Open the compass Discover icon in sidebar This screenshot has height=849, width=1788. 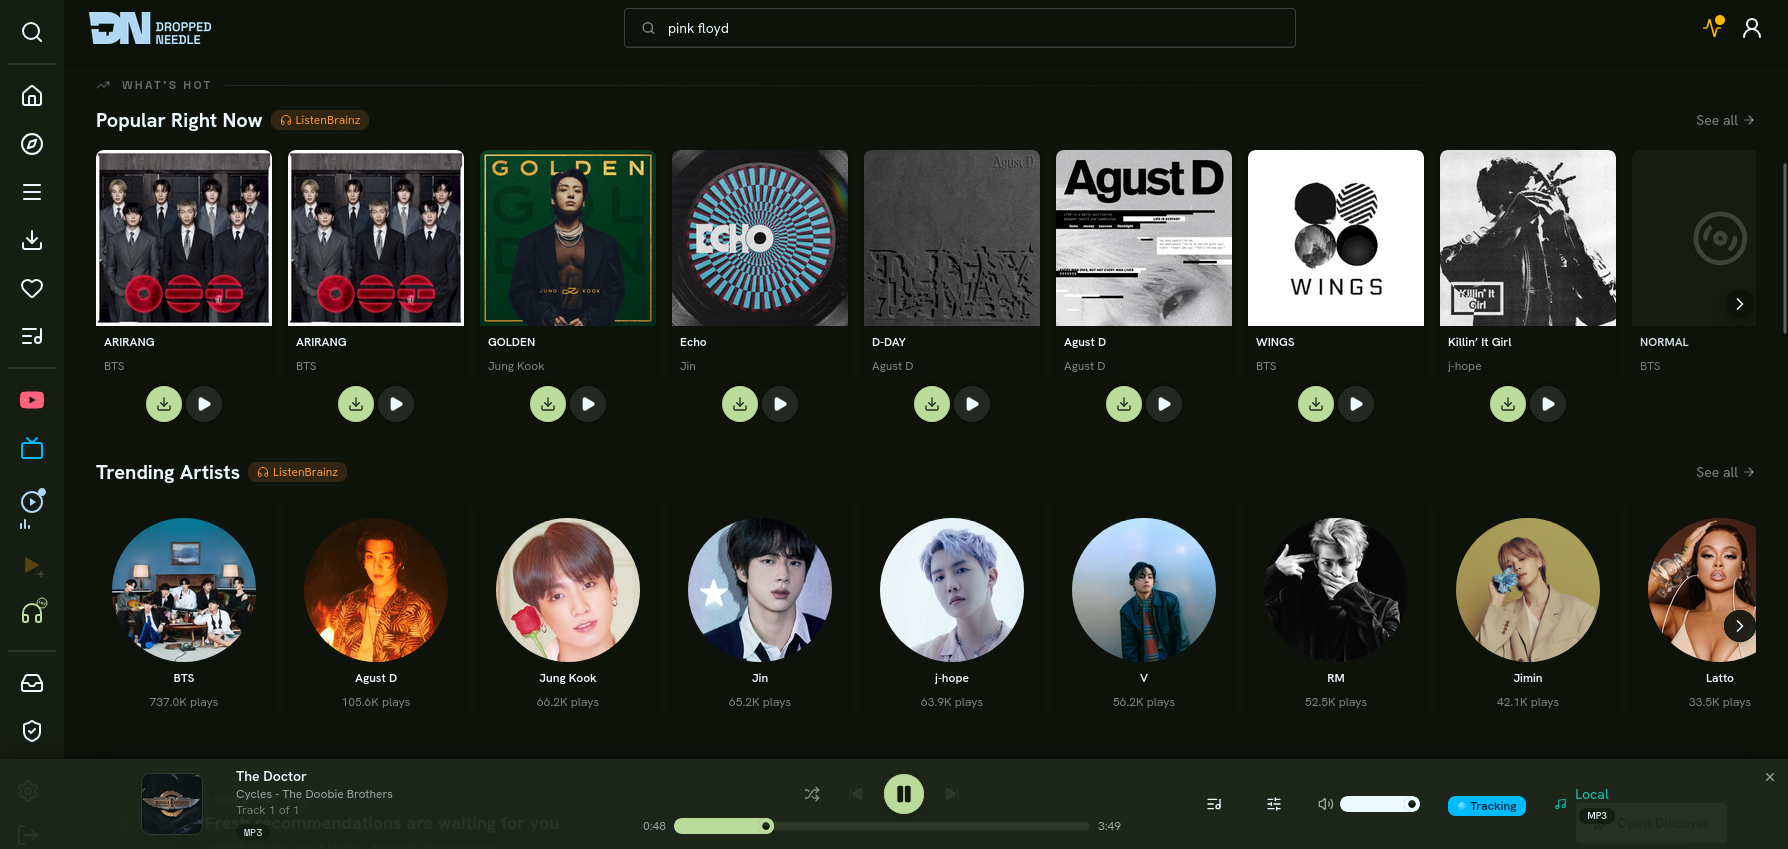[32, 144]
